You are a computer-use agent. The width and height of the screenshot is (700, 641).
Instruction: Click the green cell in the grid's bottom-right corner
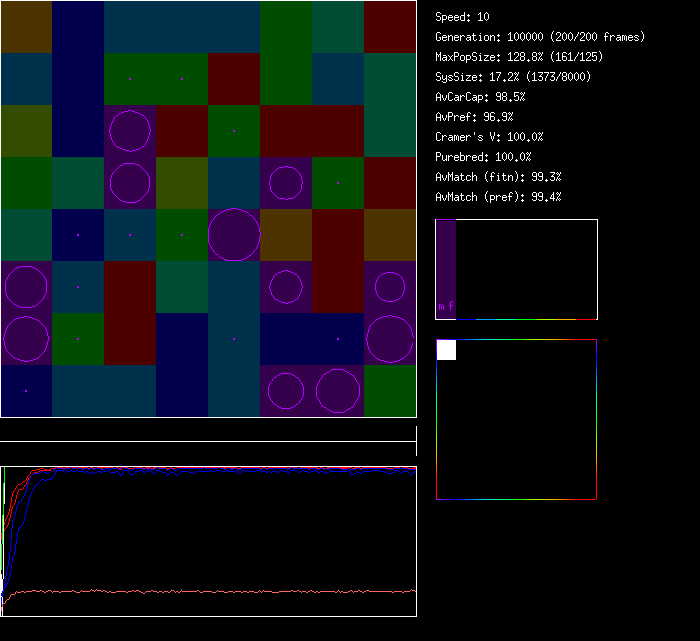[x=390, y=391]
